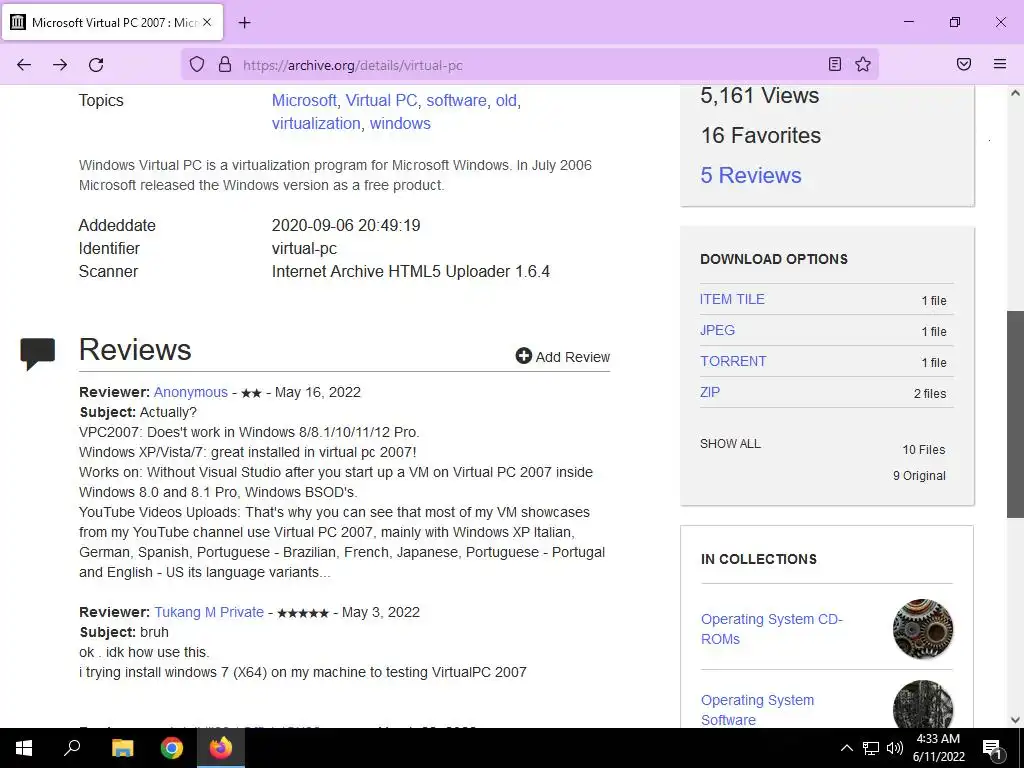This screenshot has width=1024, height=768.
Task: Click the Operating System Software collection thumbnail
Action: point(922,704)
